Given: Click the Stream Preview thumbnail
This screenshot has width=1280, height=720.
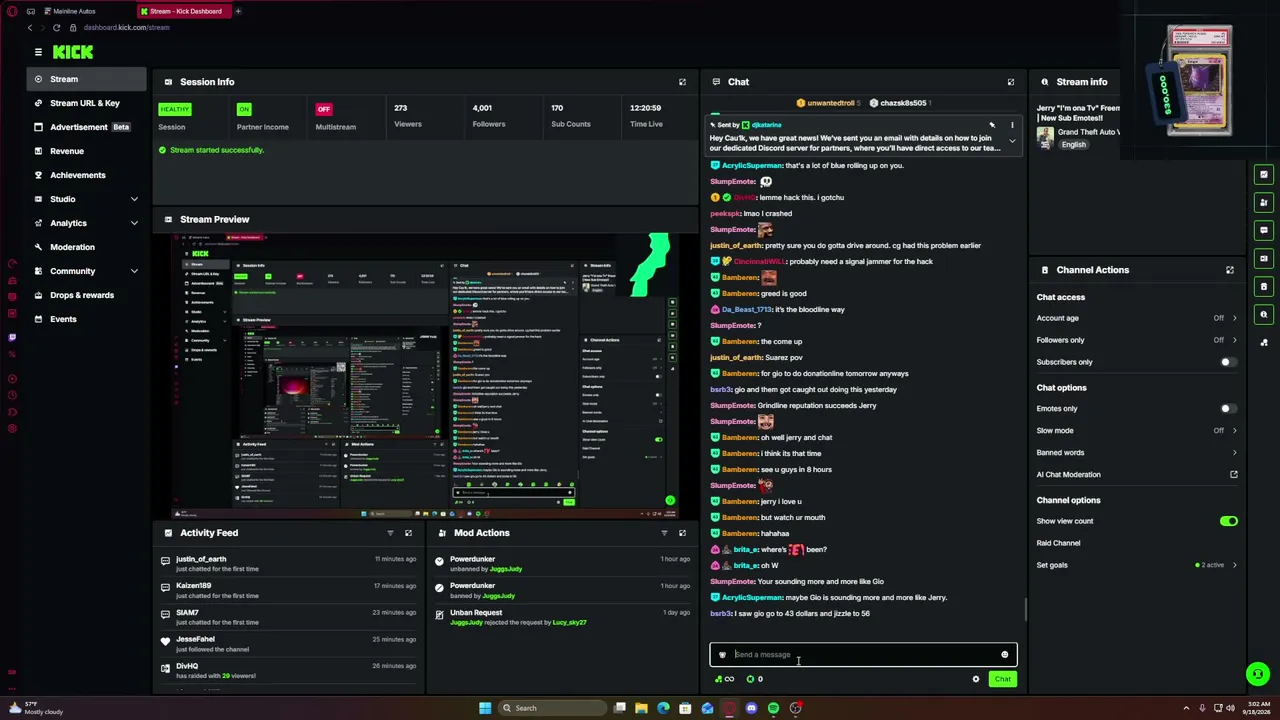Looking at the screenshot, I should 426,375.
